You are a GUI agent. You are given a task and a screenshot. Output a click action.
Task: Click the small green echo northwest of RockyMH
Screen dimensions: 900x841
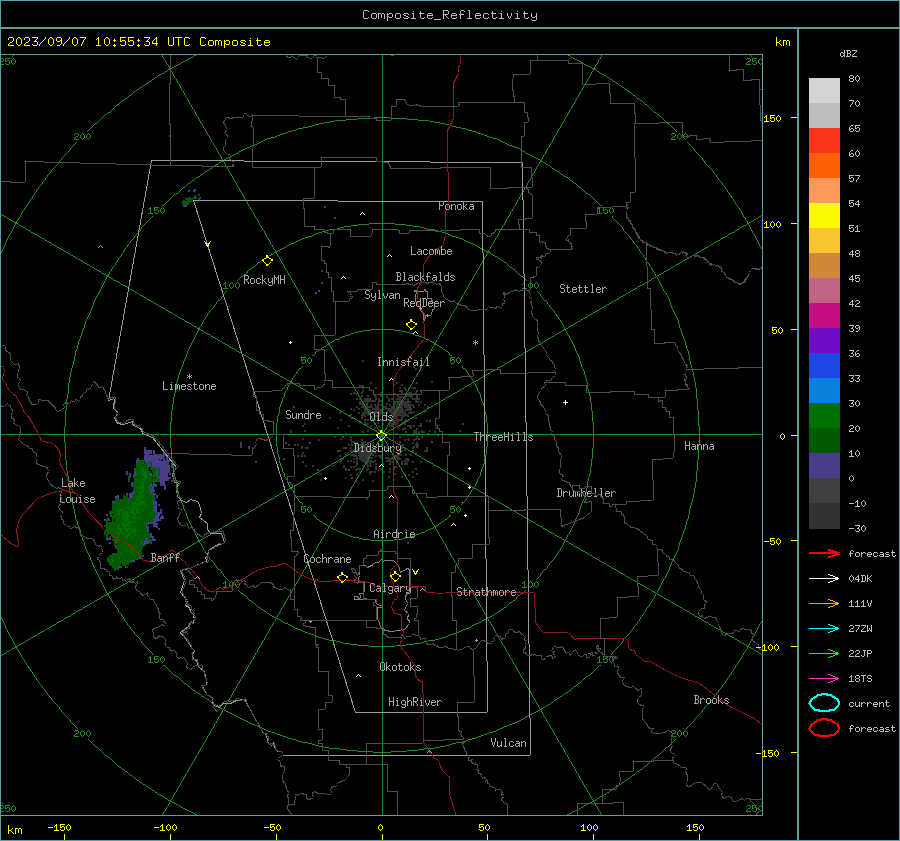tap(188, 201)
